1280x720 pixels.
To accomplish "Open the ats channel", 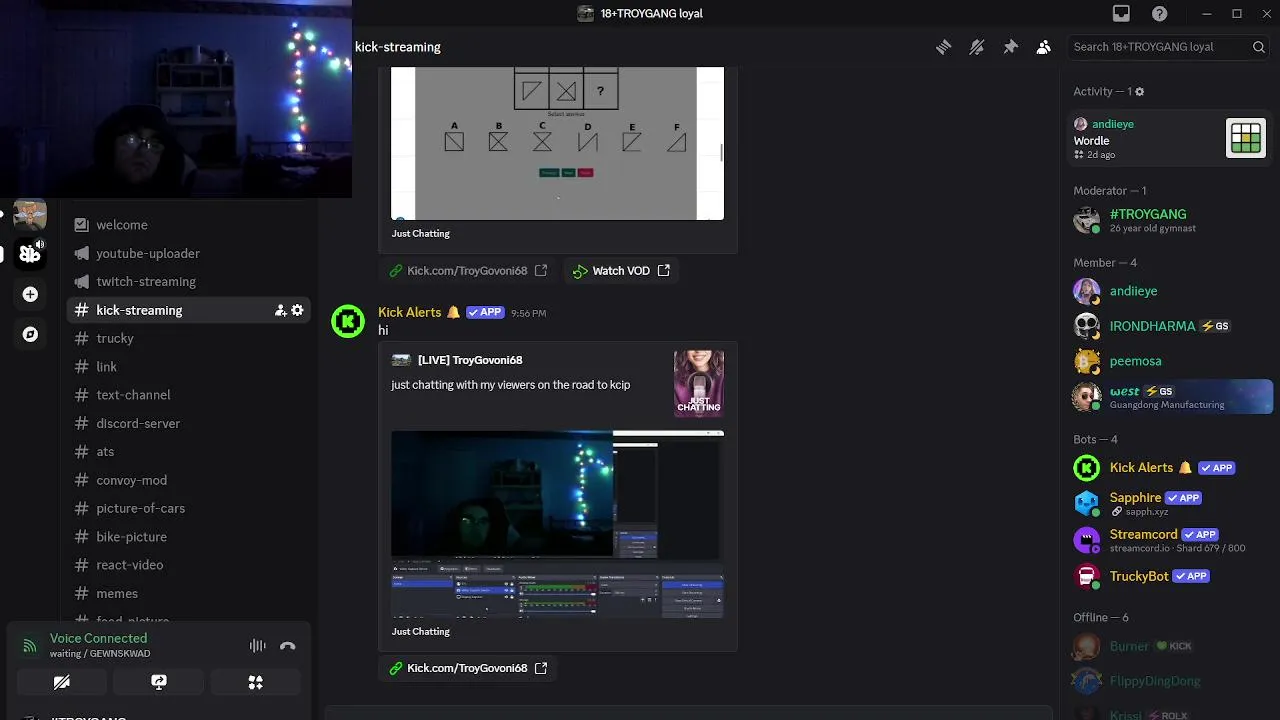I will pyautogui.click(x=189, y=451).
